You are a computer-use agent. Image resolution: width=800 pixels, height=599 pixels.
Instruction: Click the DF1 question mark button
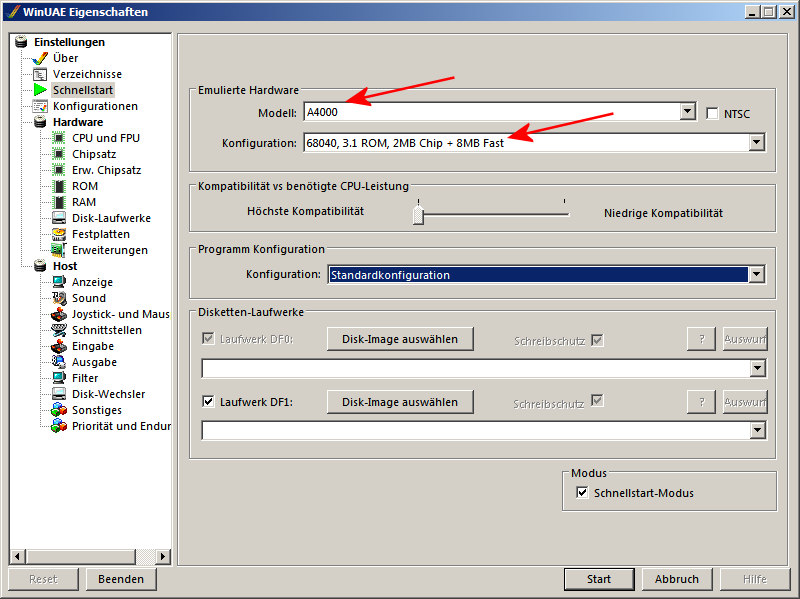pyautogui.click(x=702, y=402)
